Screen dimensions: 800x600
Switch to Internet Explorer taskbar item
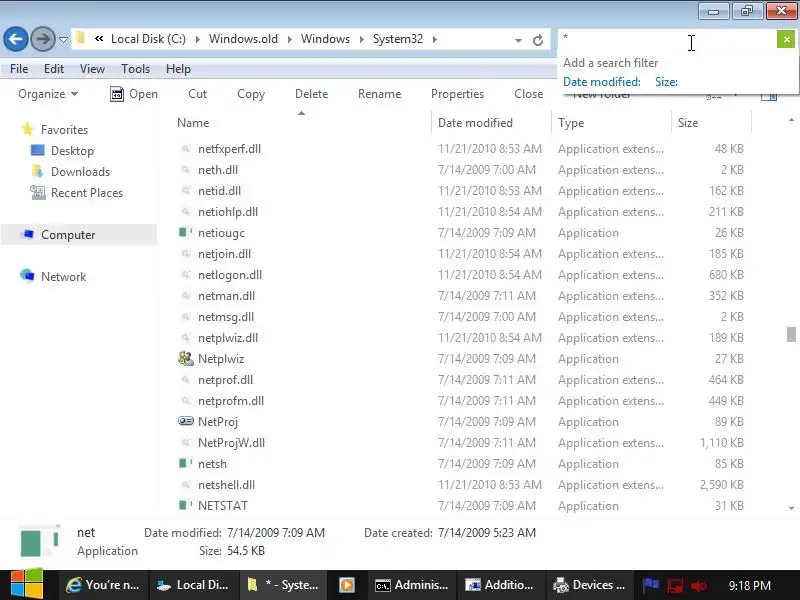[x=104, y=585]
